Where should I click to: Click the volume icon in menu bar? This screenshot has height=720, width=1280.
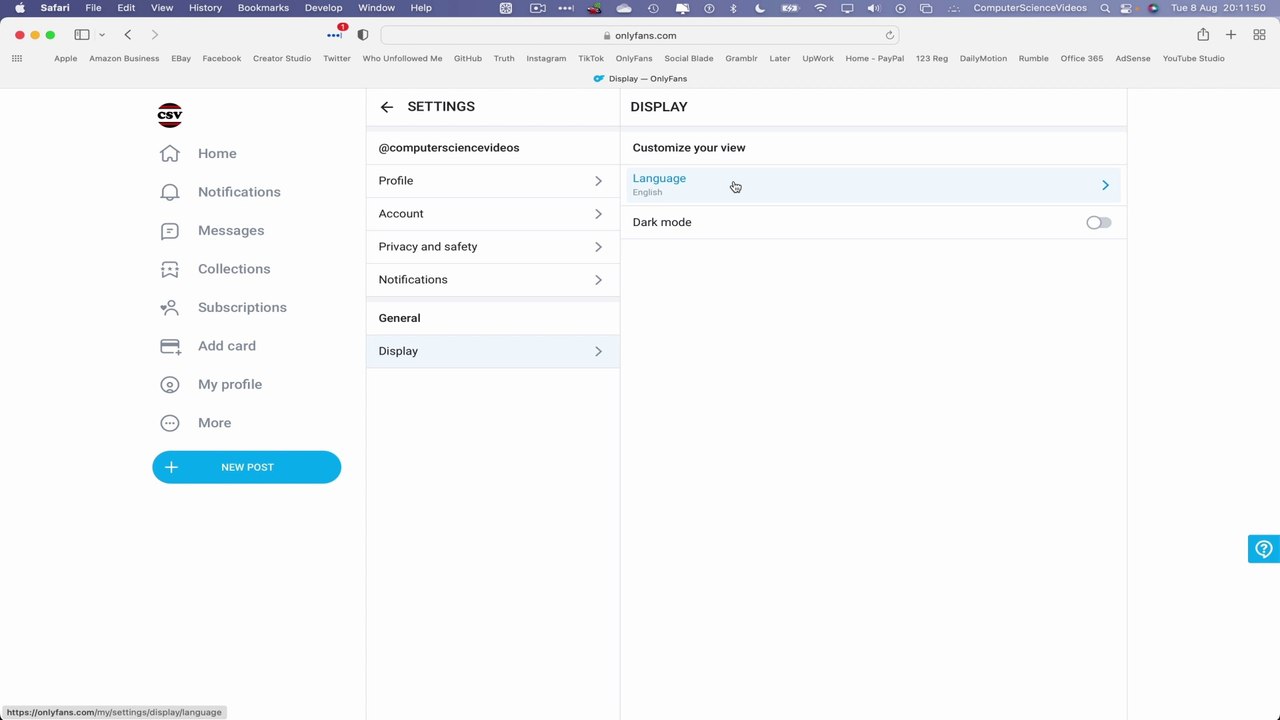[x=874, y=8]
